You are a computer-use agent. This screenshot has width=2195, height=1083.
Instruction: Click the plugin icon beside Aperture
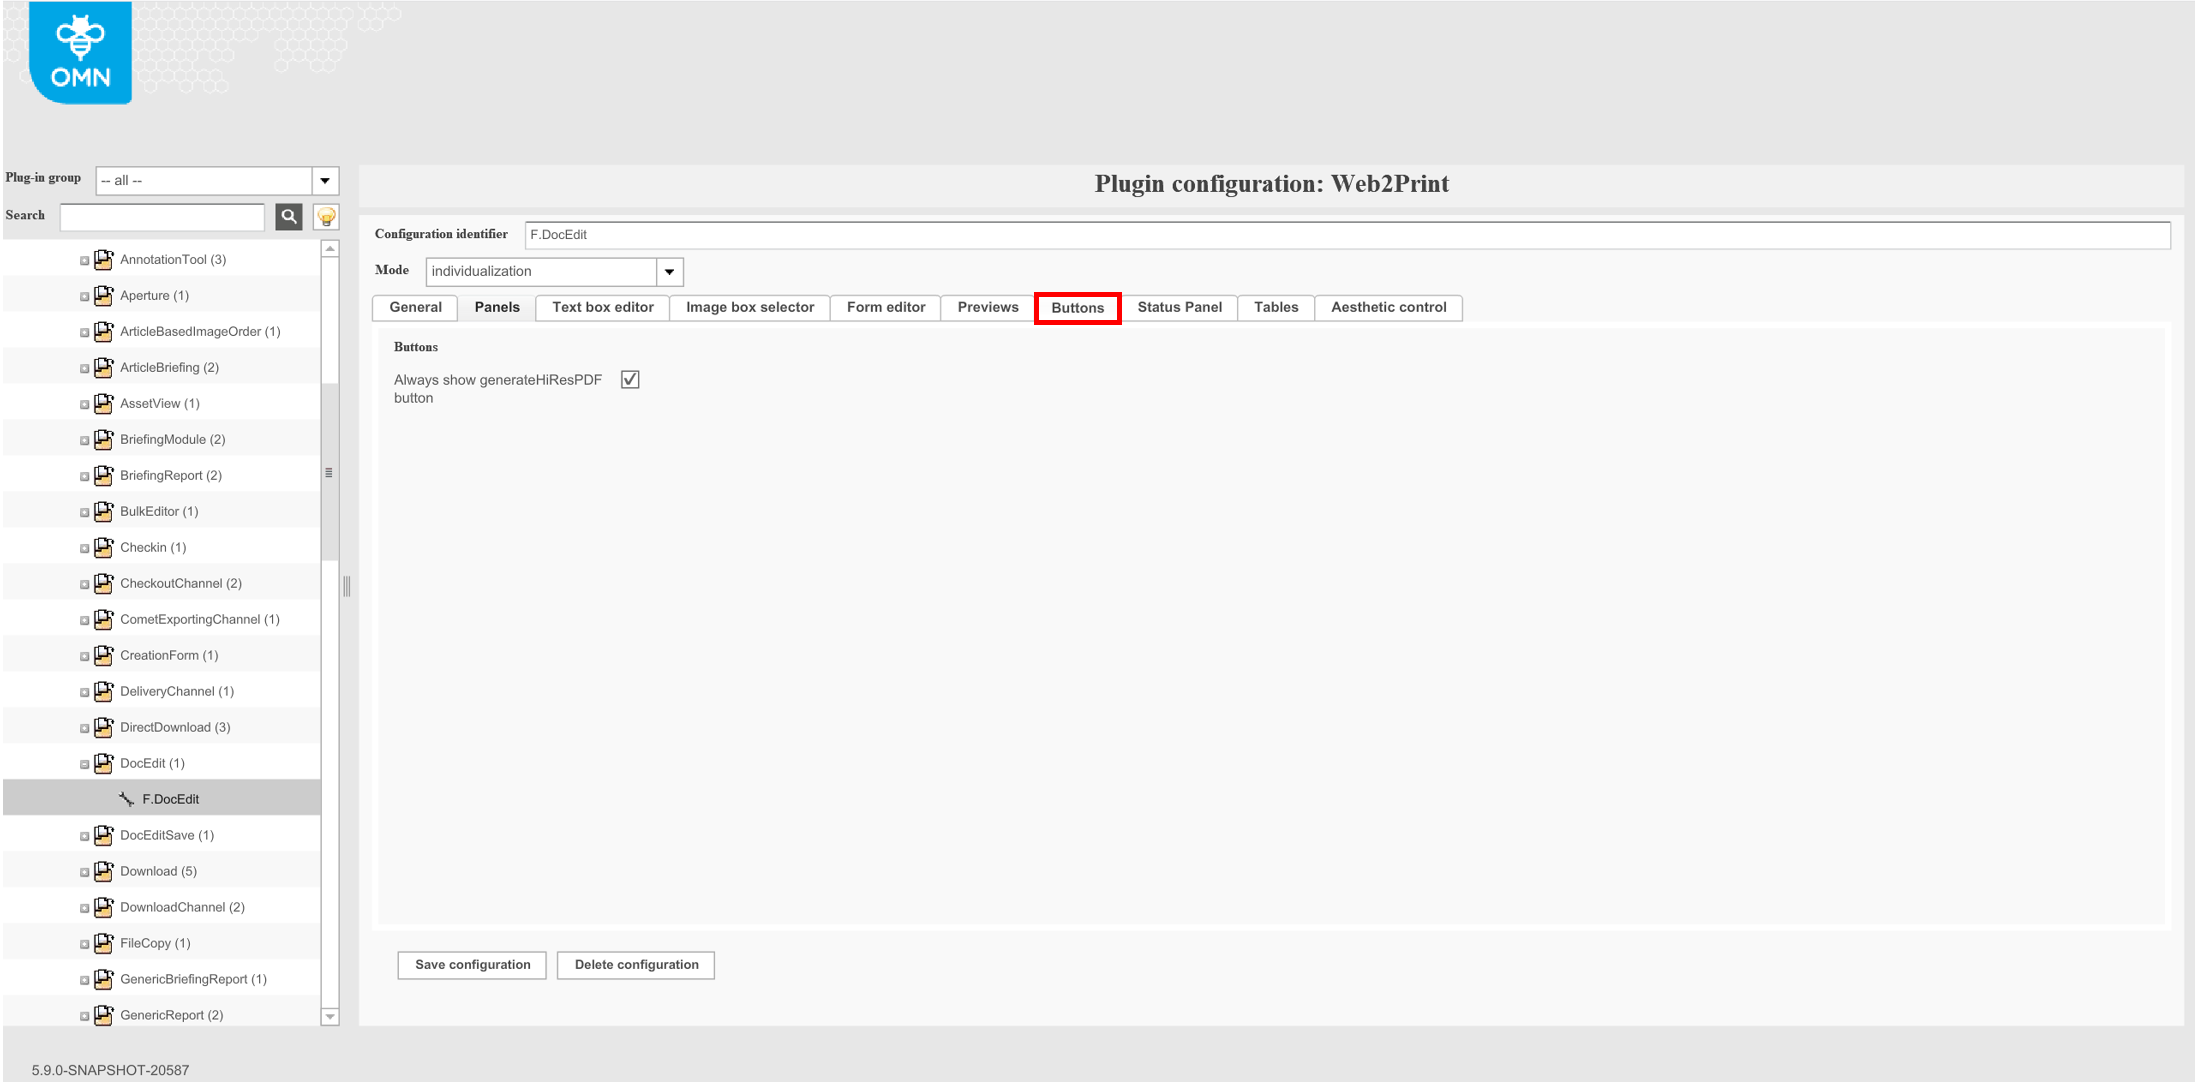[104, 295]
